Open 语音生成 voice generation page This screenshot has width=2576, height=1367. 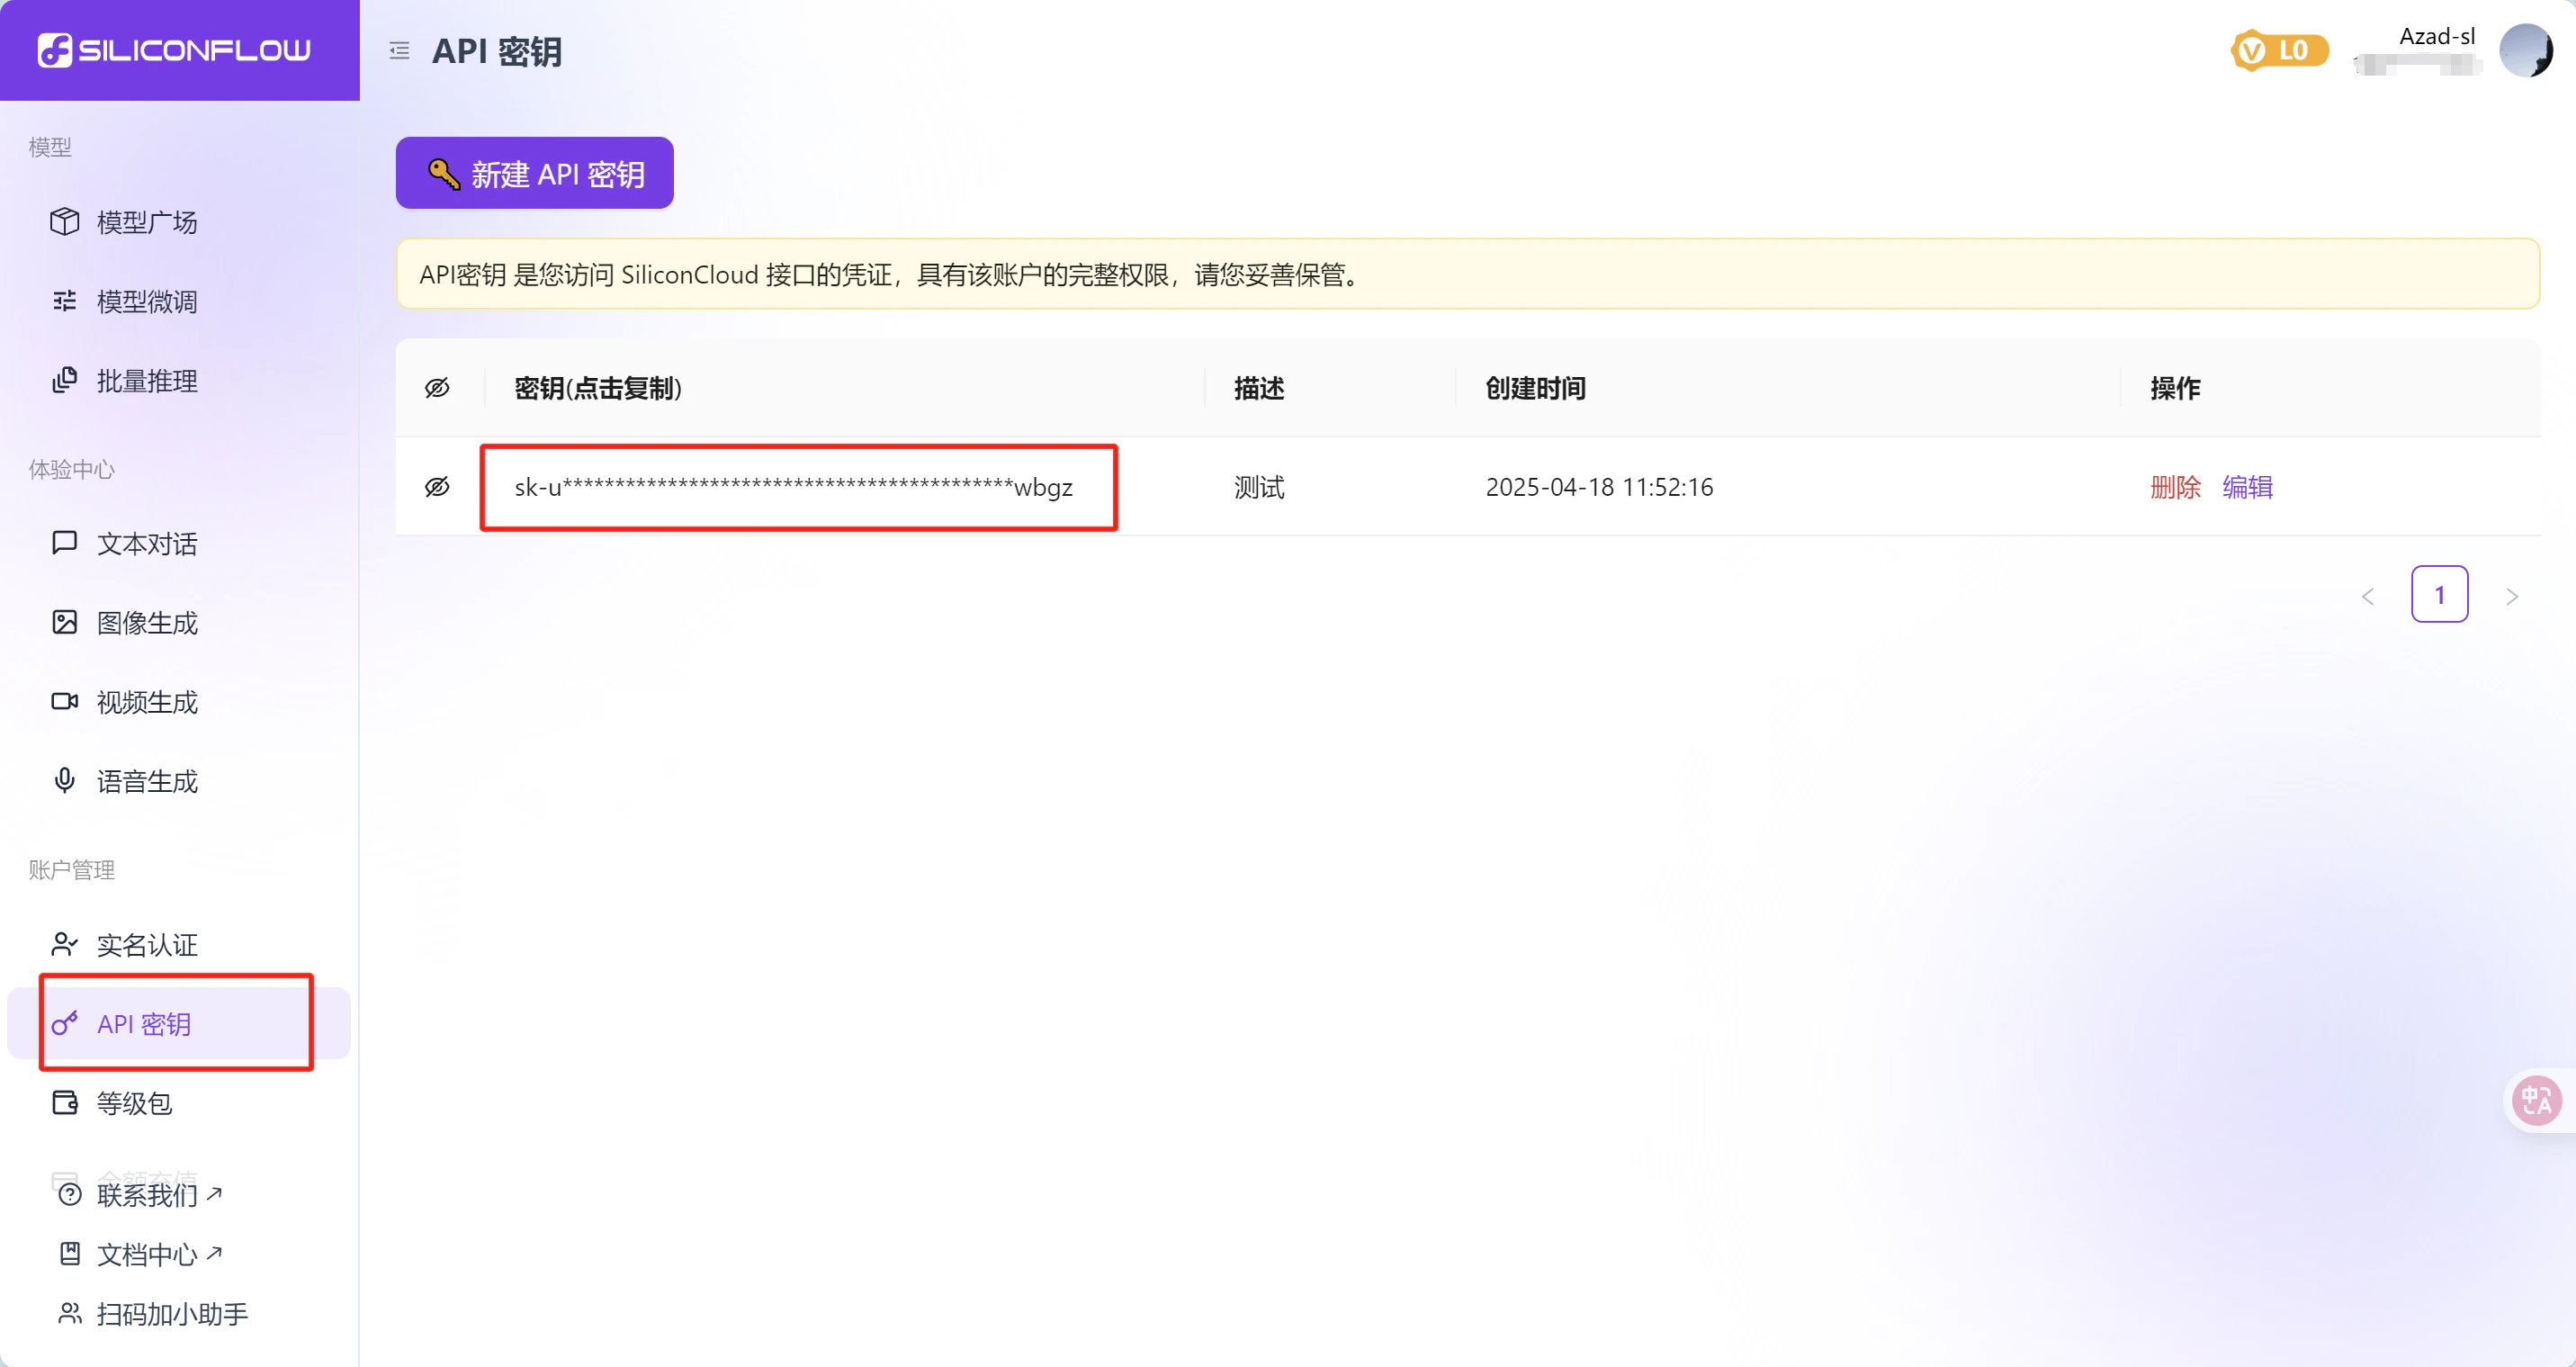[146, 781]
